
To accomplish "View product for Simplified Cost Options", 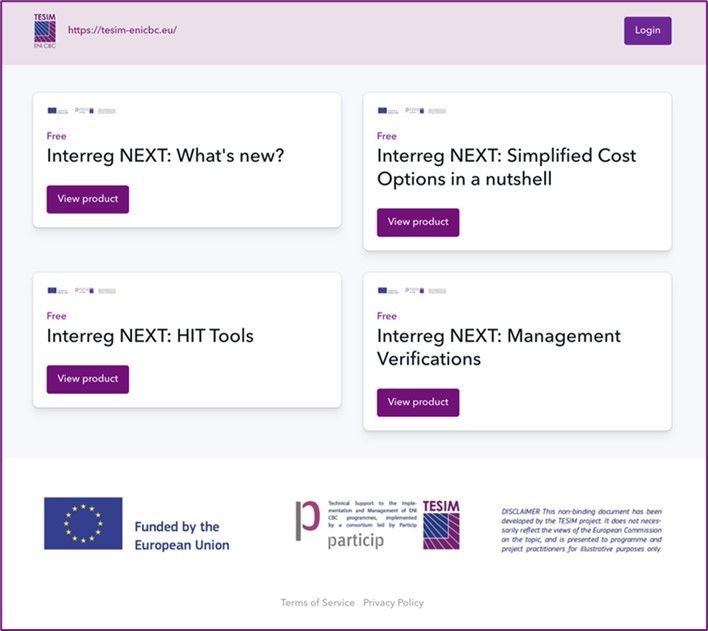I will tap(417, 222).
